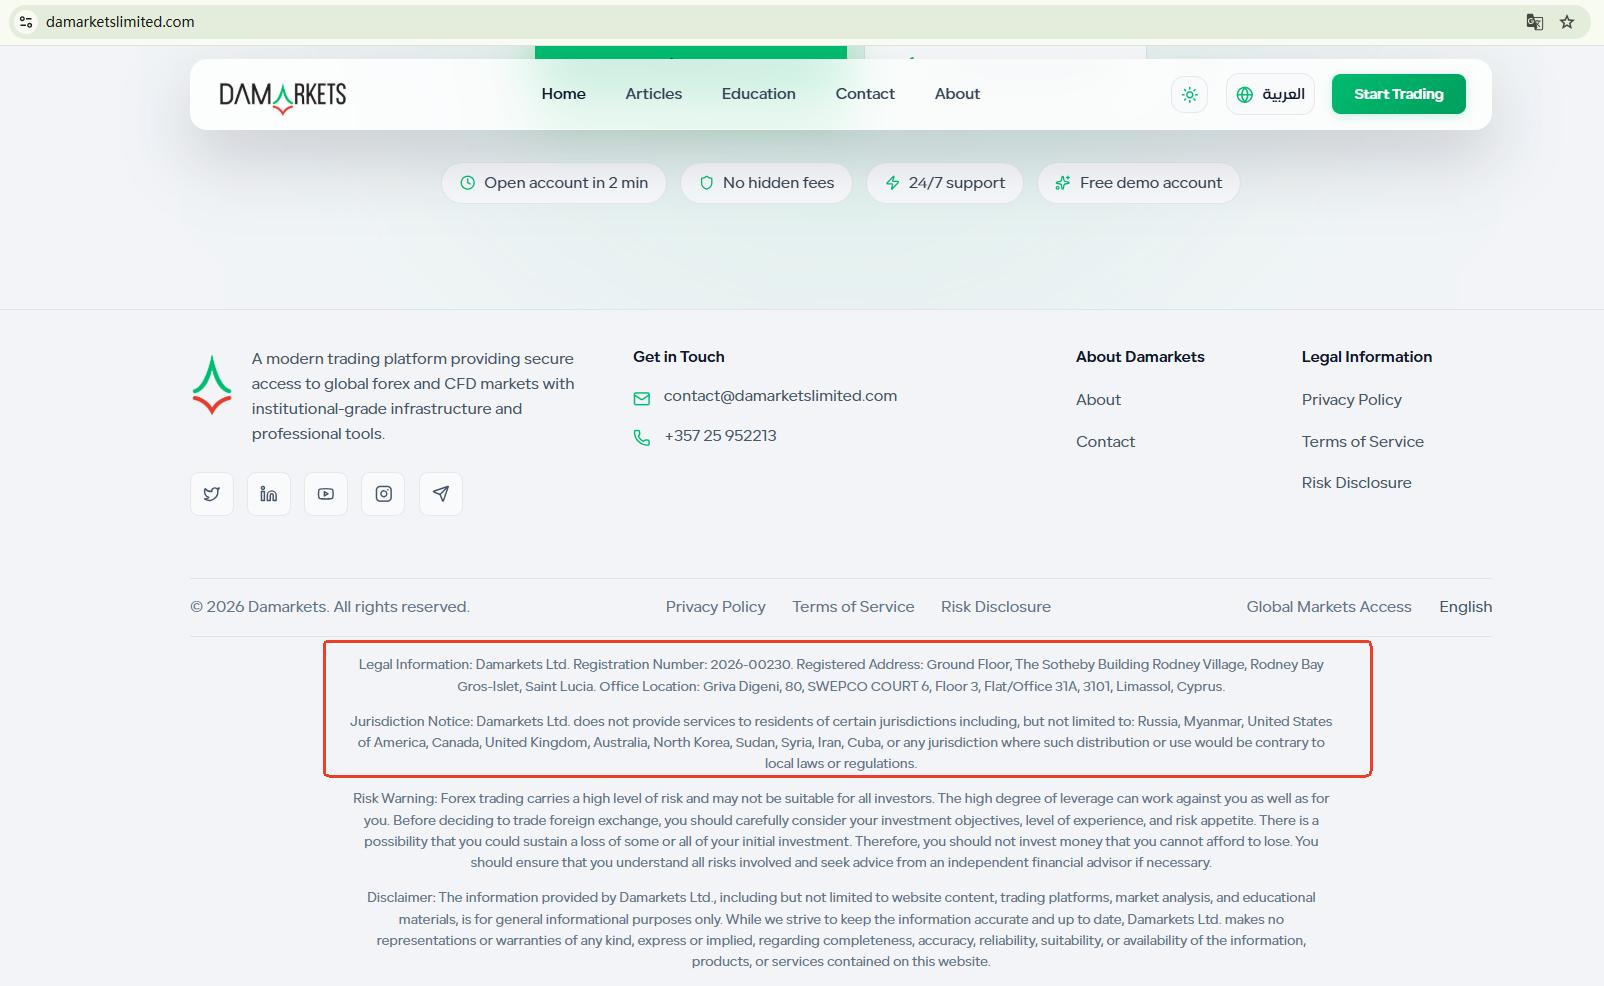The width and height of the screenshot is (1604, 986).
Task: Open the Telegram paper-plane icon in footer
Action: 441,494
